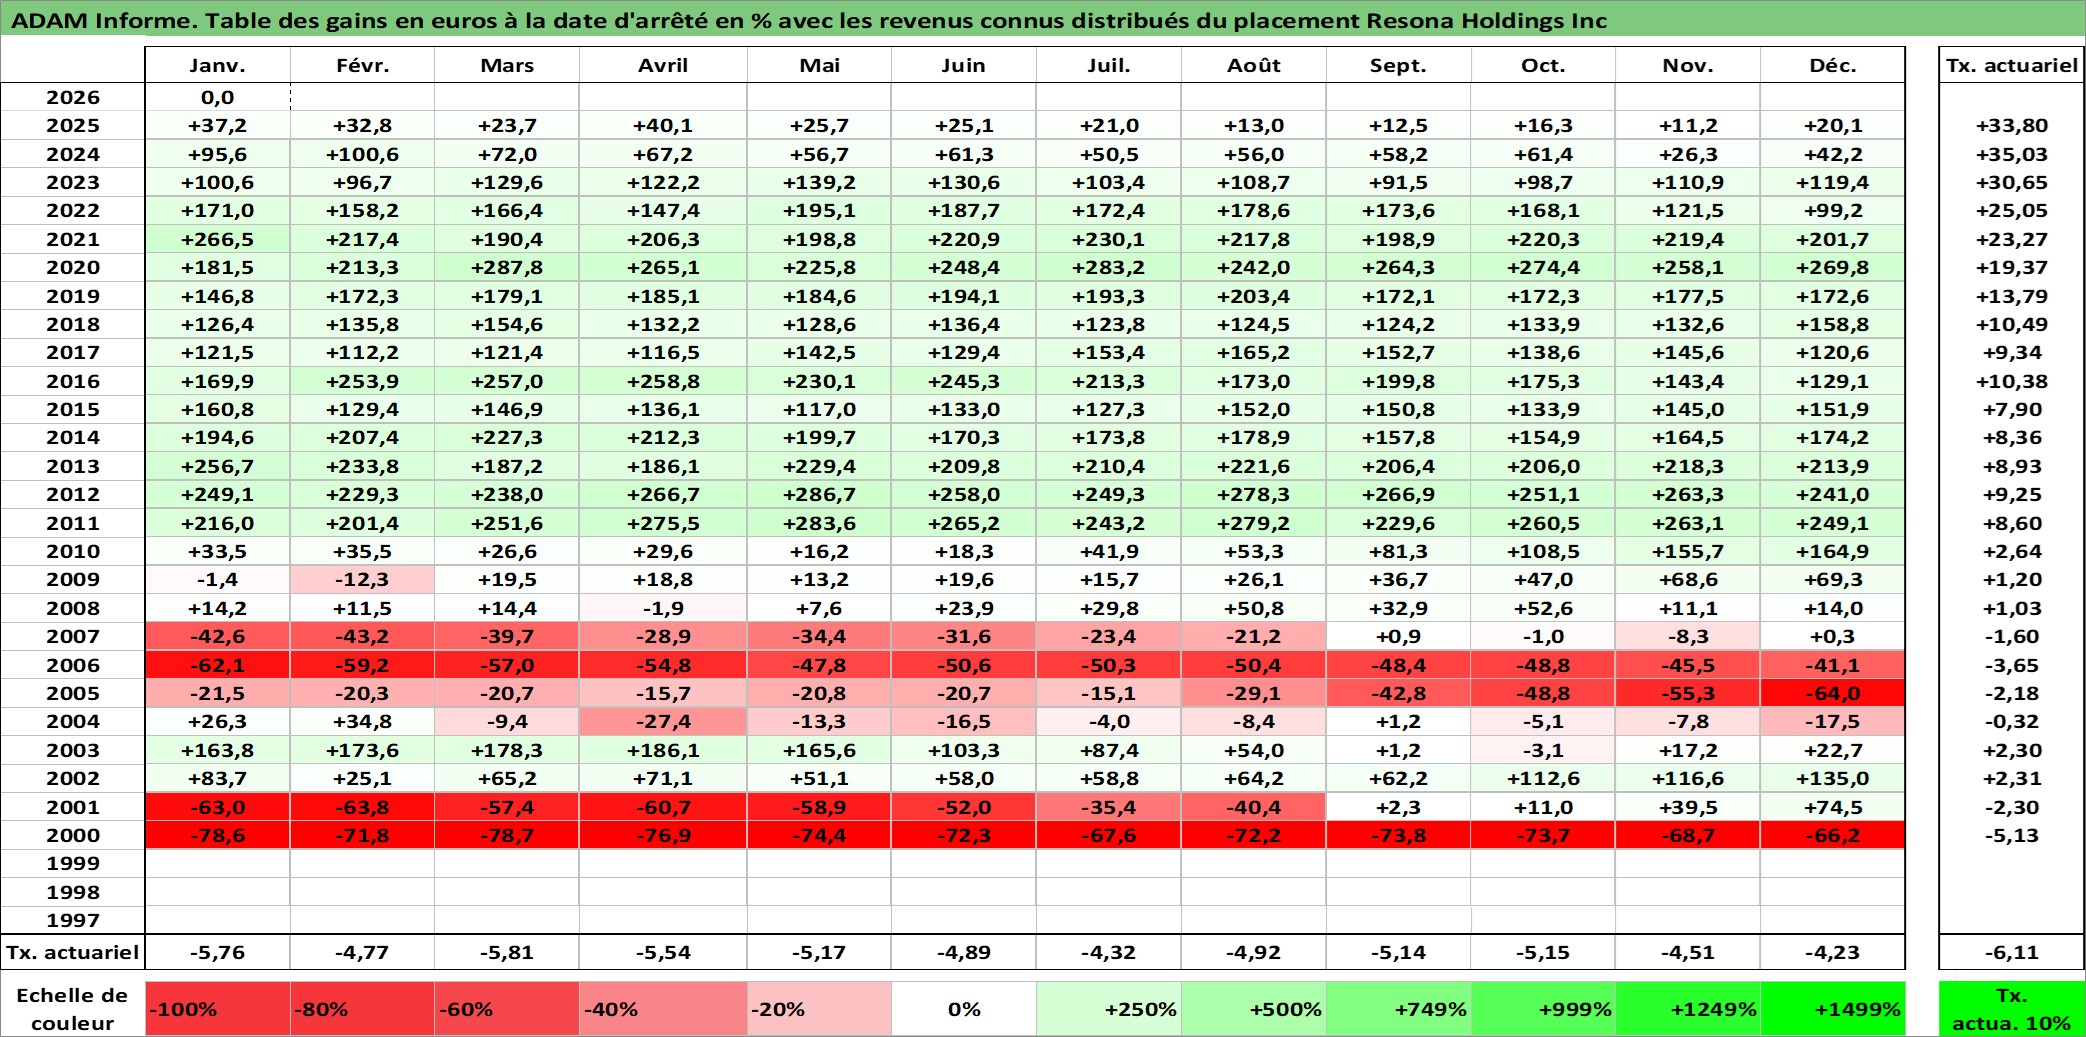Click the 2024 February value +100,6

[x=362, y=154]
